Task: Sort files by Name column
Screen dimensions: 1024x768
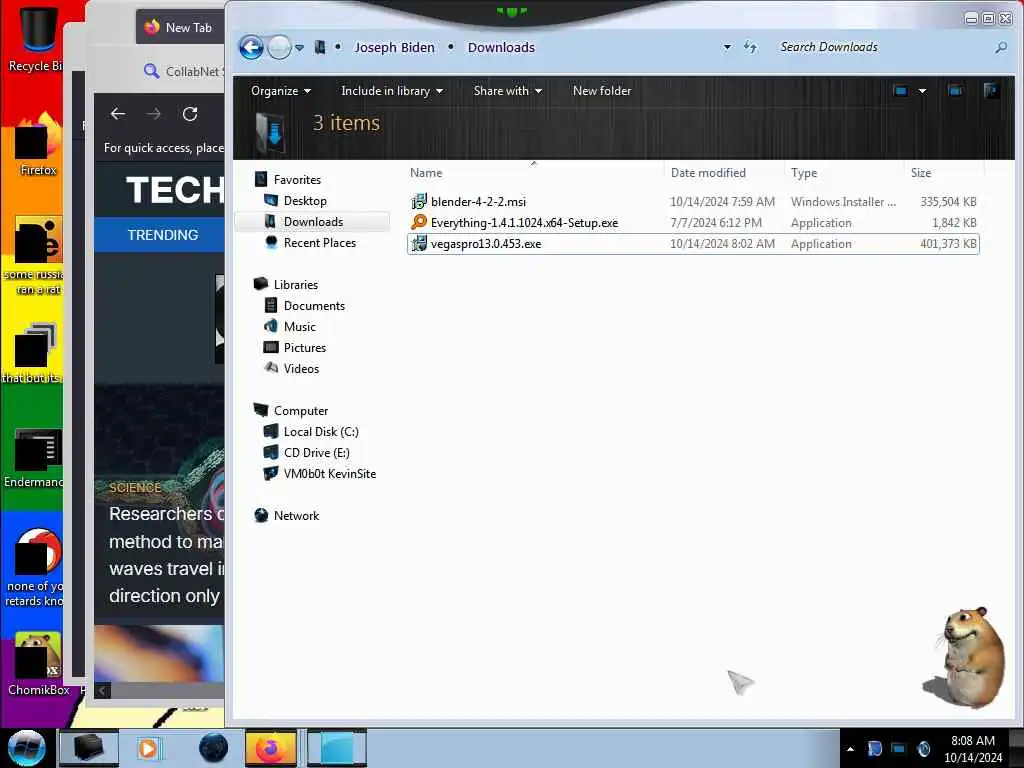Action: 426,172
